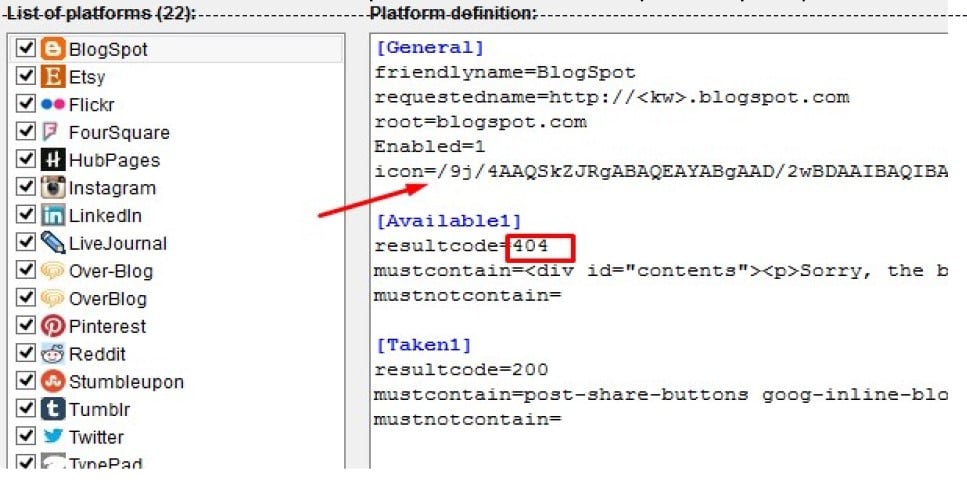
Task: Select Etsy in the platform list
Action: click(87, 77)
